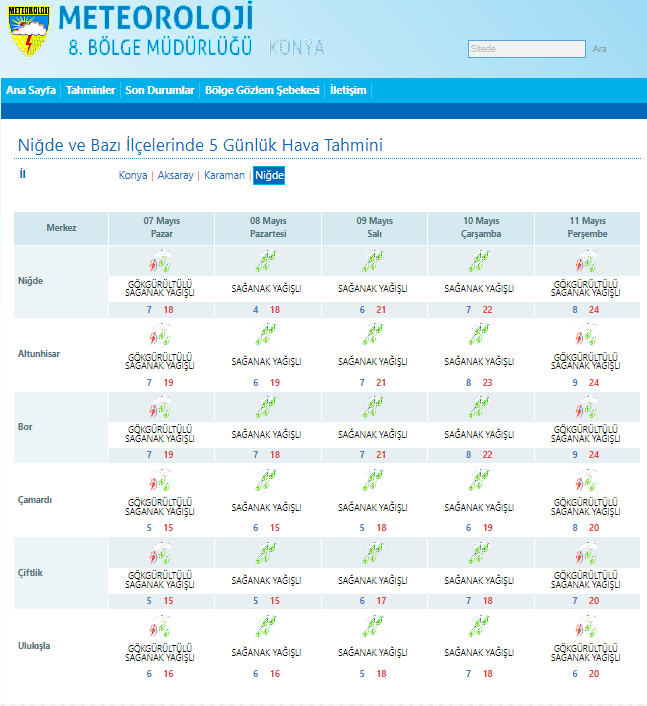This screenshot has height=706, width=647.
Task: Click the Ulukışla row label
Action: pyautogui.click(x=34, y=646)
